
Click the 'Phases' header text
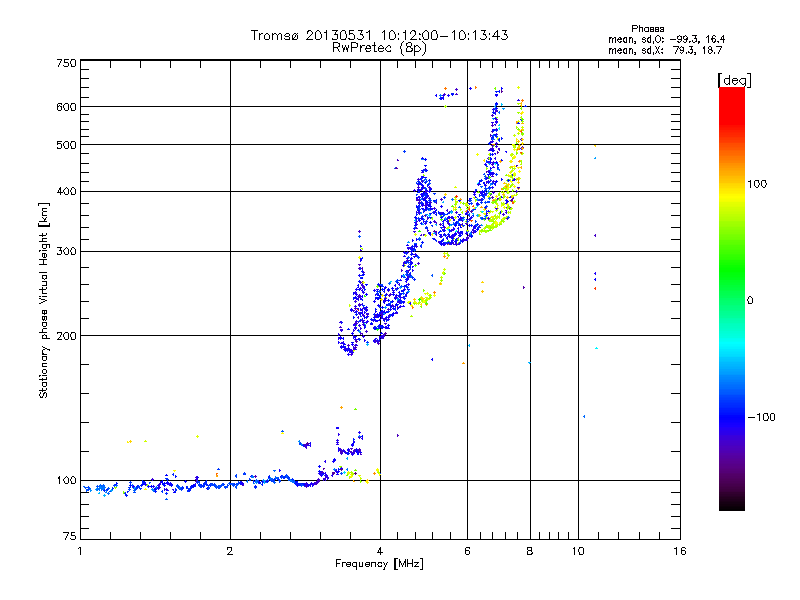647,29
